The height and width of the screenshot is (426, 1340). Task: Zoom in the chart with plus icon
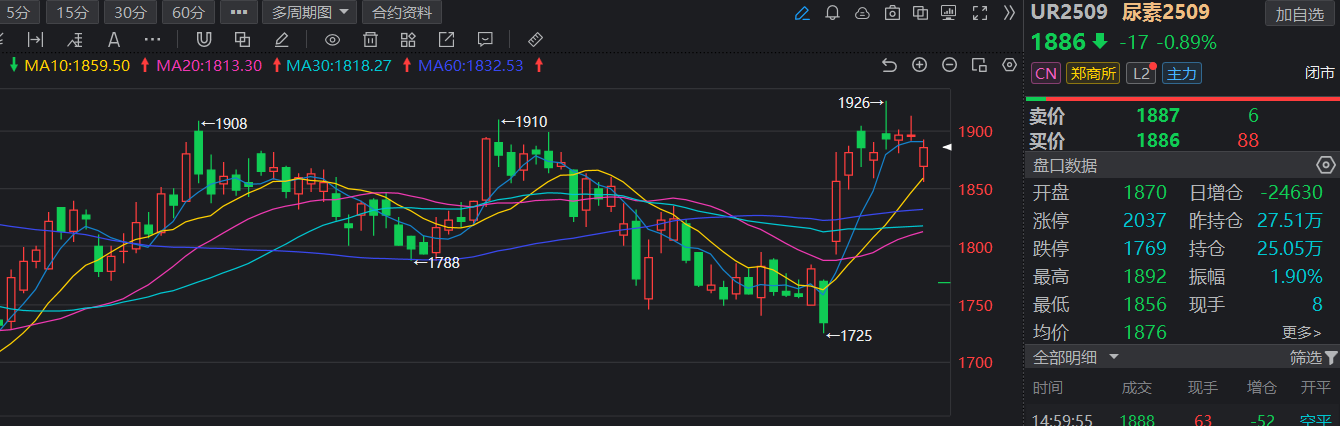pos(920,66)
